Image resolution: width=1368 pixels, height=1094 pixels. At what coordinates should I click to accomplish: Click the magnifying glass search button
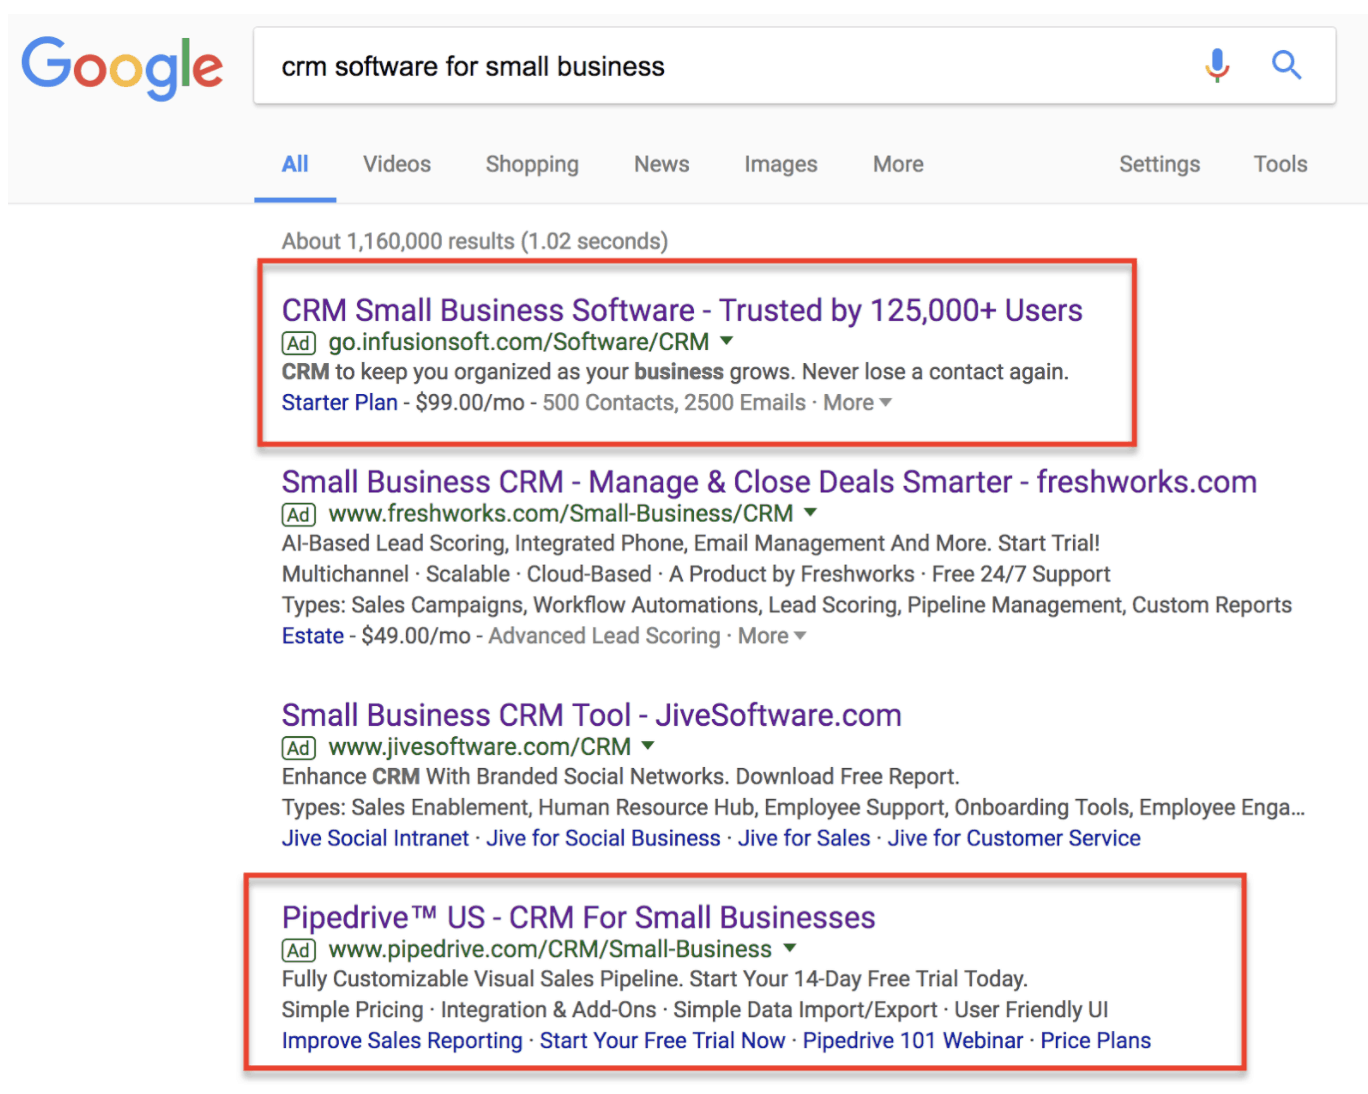point(1286,66)
